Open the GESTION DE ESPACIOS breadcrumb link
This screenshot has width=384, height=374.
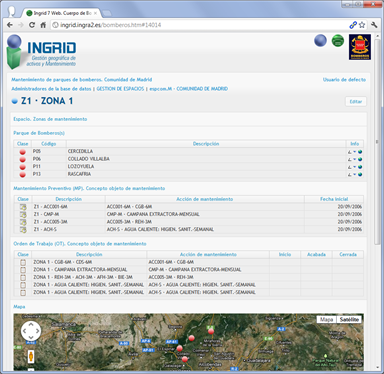120,89
